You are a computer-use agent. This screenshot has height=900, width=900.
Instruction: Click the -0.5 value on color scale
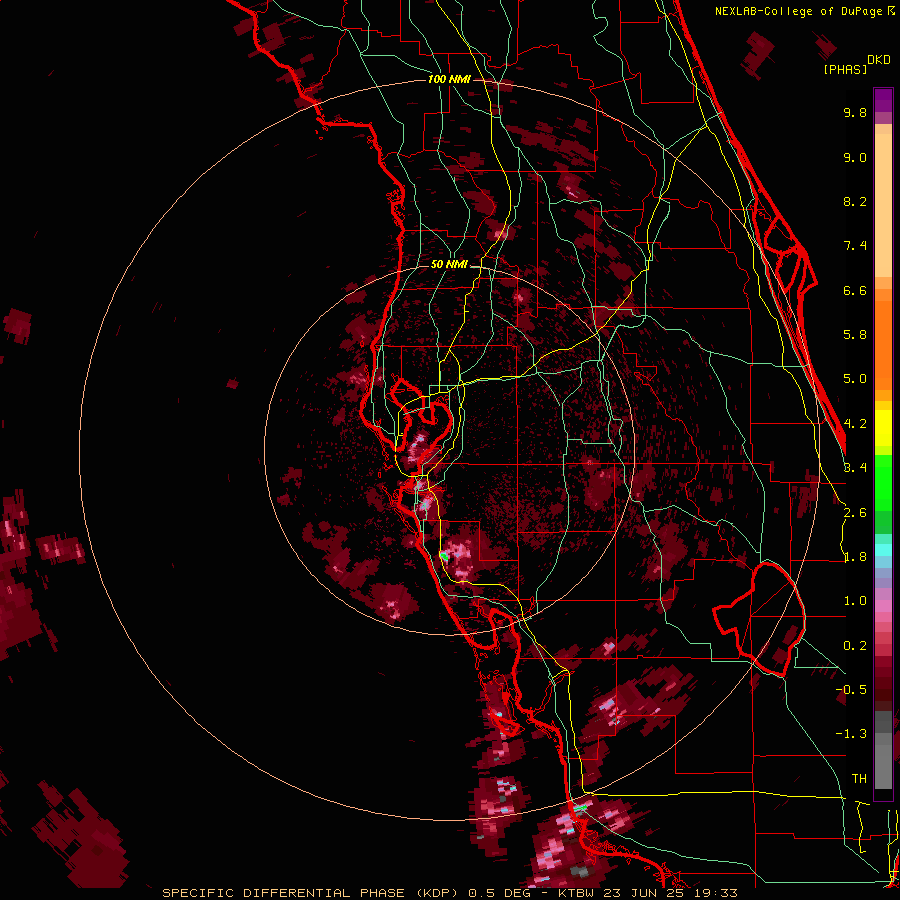(851, 690)
